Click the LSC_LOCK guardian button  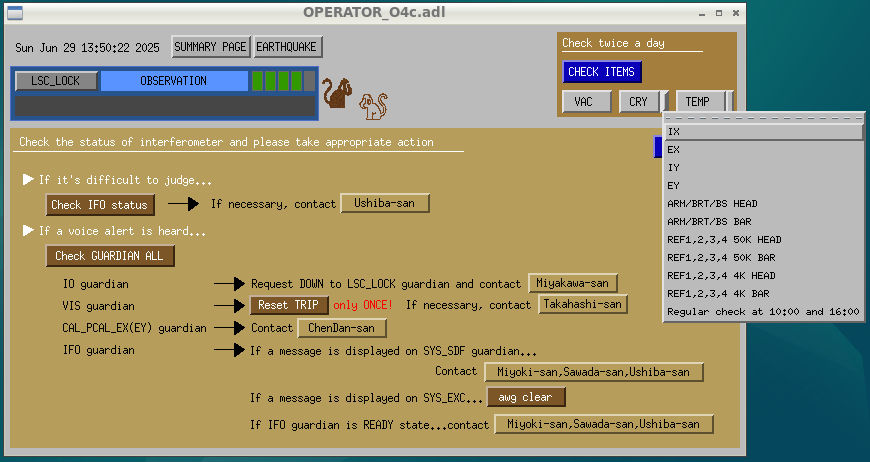tap(56, 81)
